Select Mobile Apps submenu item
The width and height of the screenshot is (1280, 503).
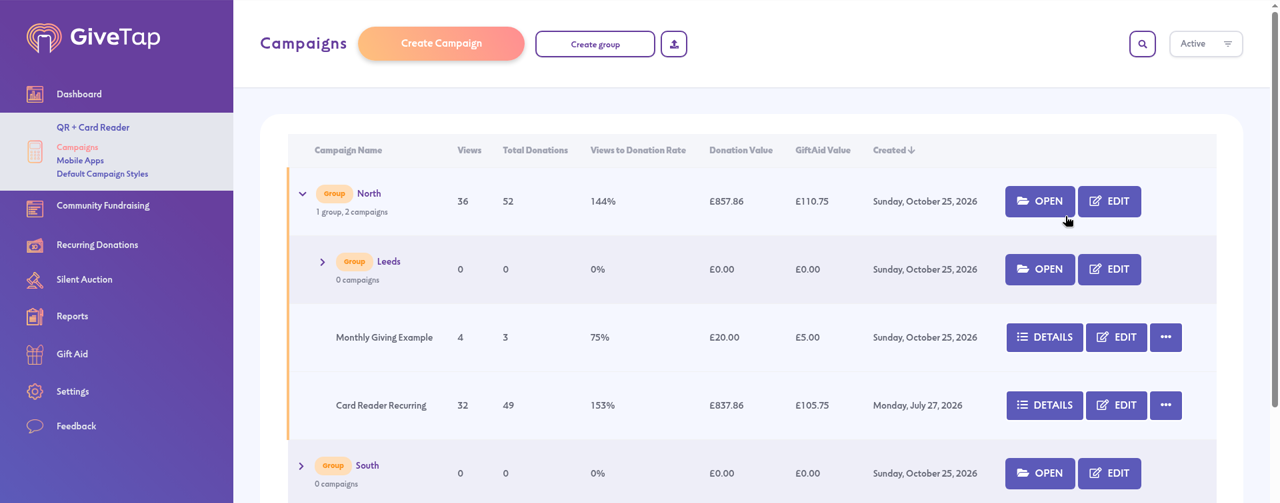tap(80, 161)
